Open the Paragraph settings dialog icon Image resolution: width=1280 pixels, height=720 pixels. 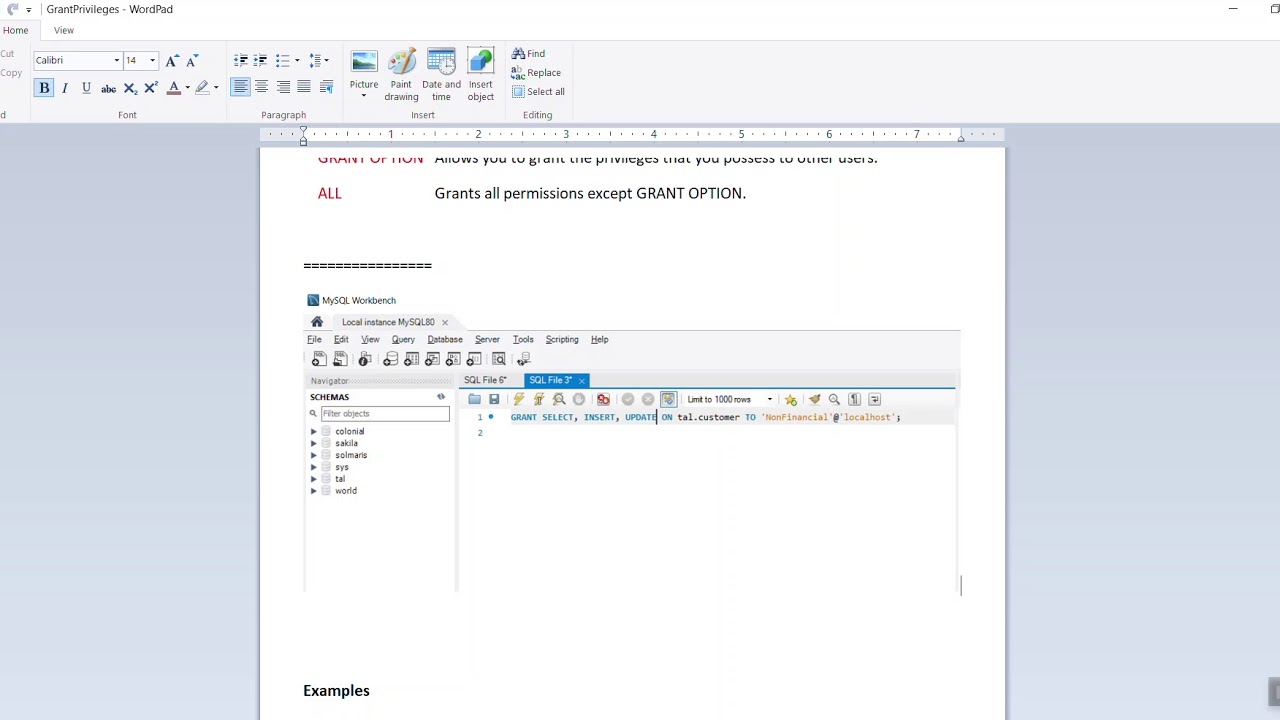point(326,87)
